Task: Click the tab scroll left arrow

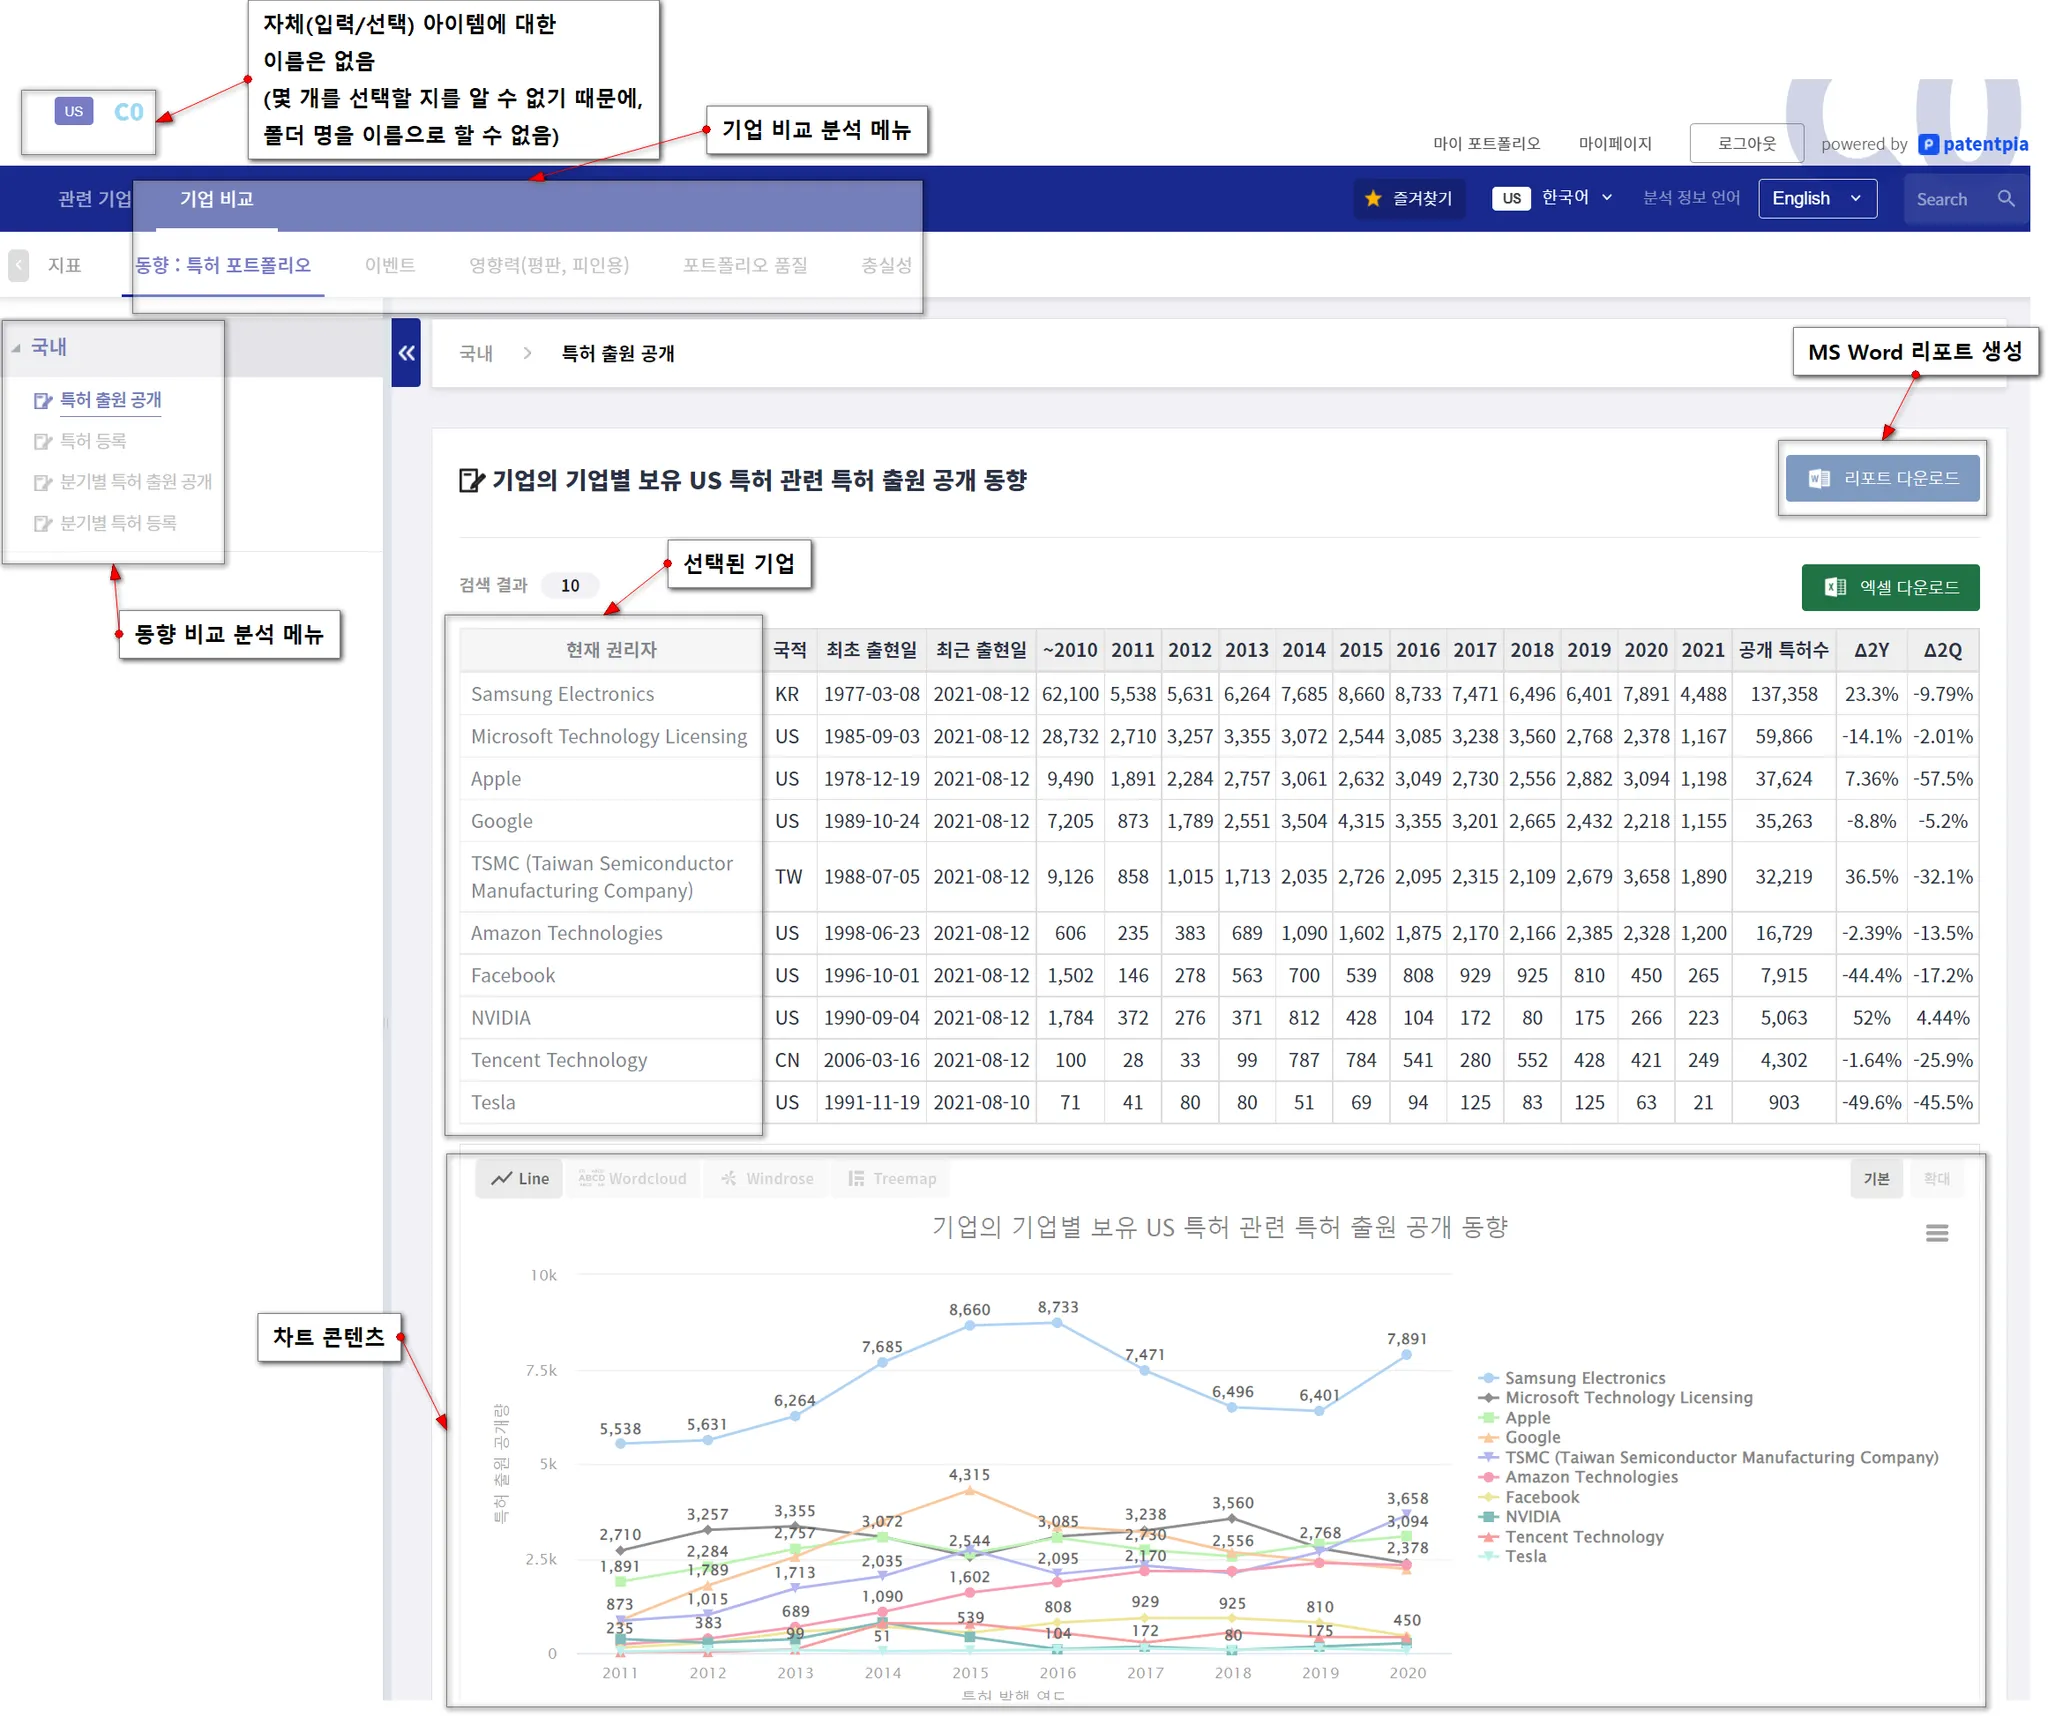Action: pos(18,265)
